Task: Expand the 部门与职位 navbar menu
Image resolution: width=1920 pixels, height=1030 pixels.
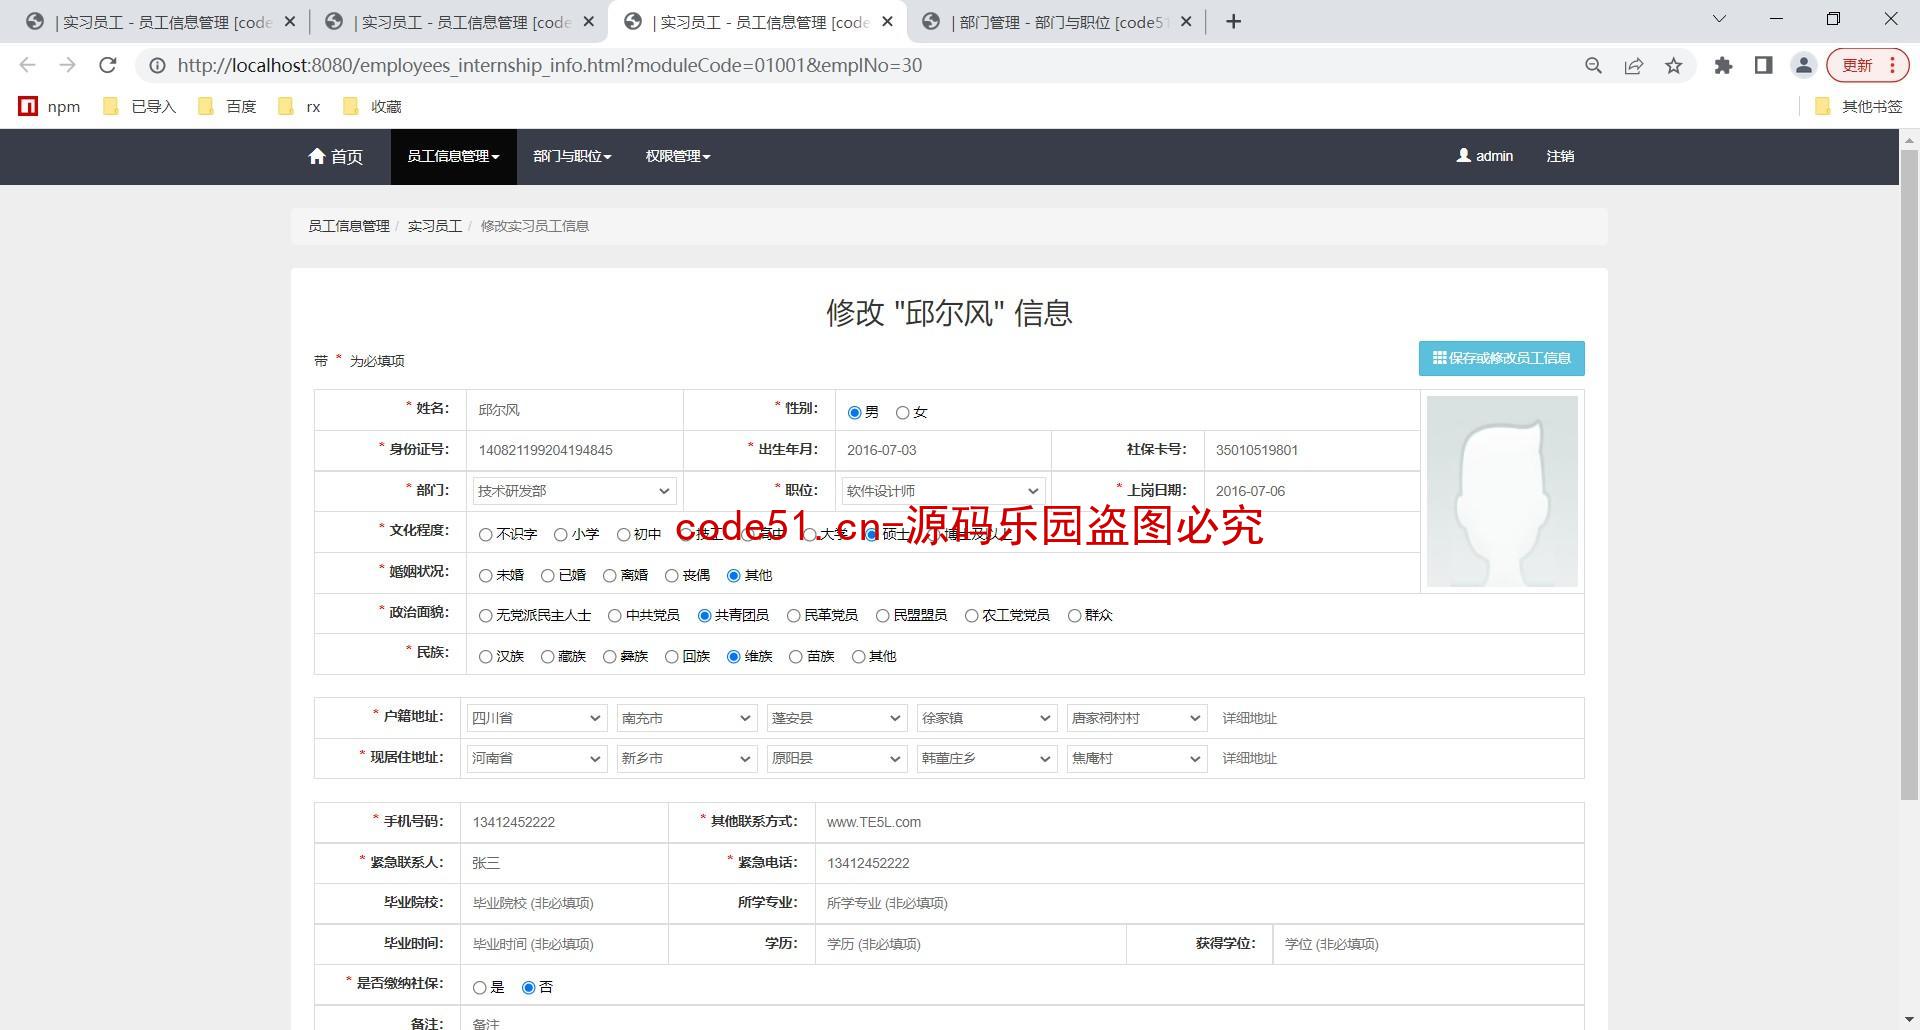Action: coord(572,156)
